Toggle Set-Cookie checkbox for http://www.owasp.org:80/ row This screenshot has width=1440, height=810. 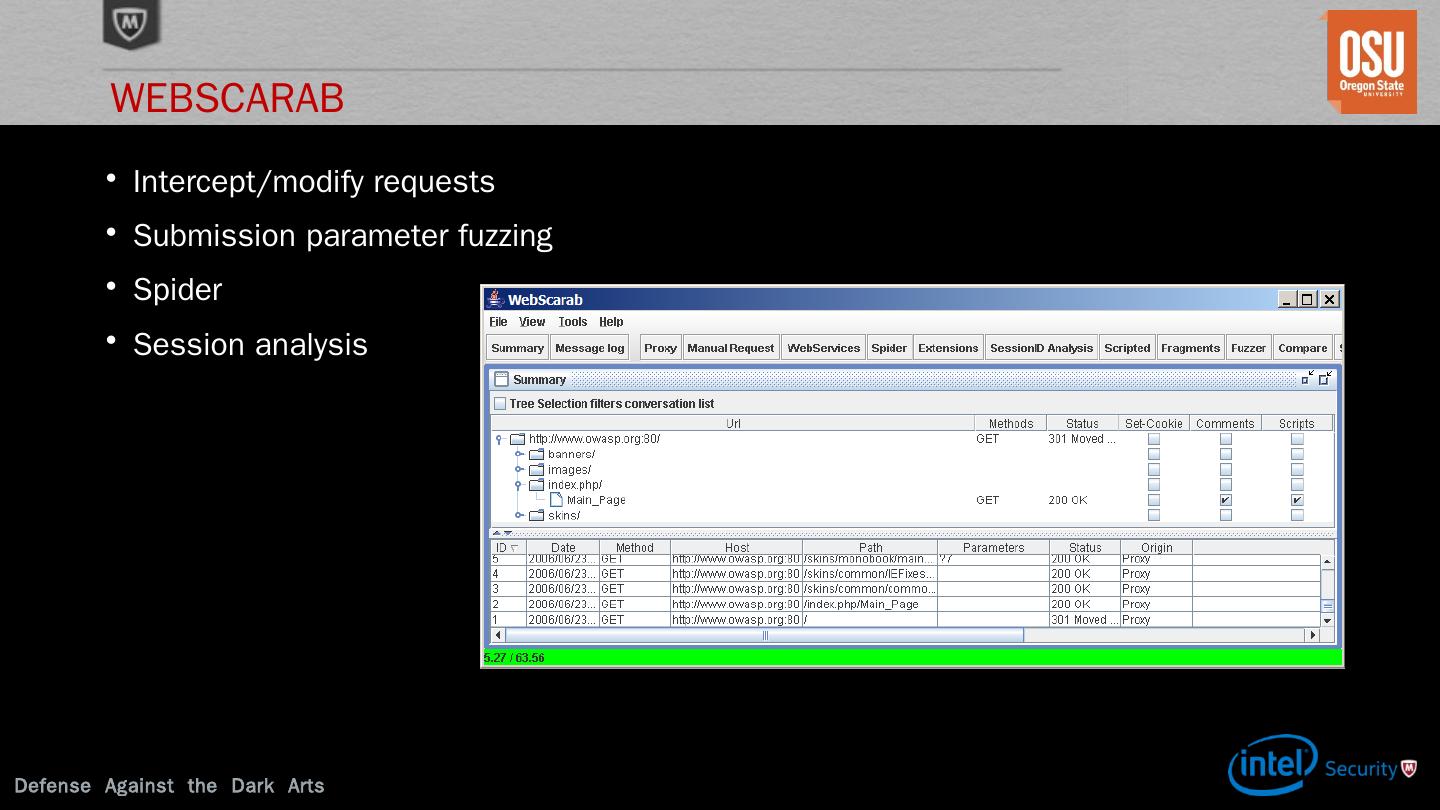(x=1154, y=439)
